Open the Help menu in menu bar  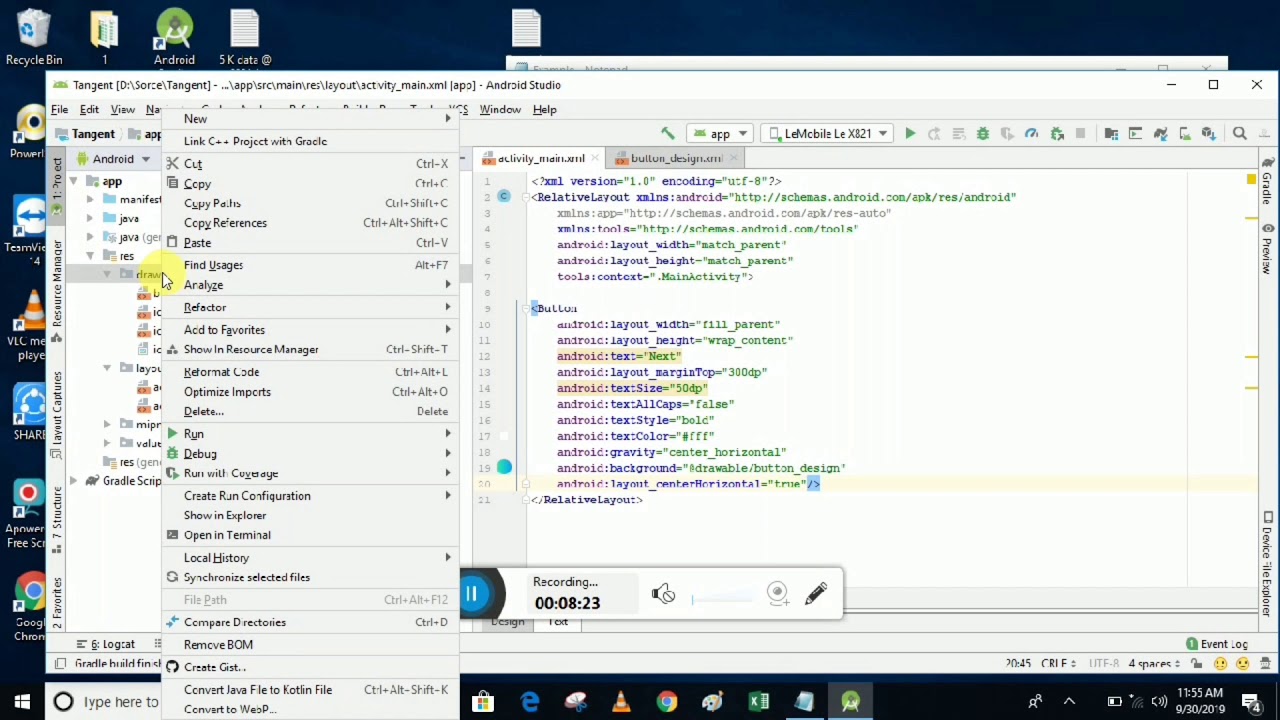[x=544, y=109]
